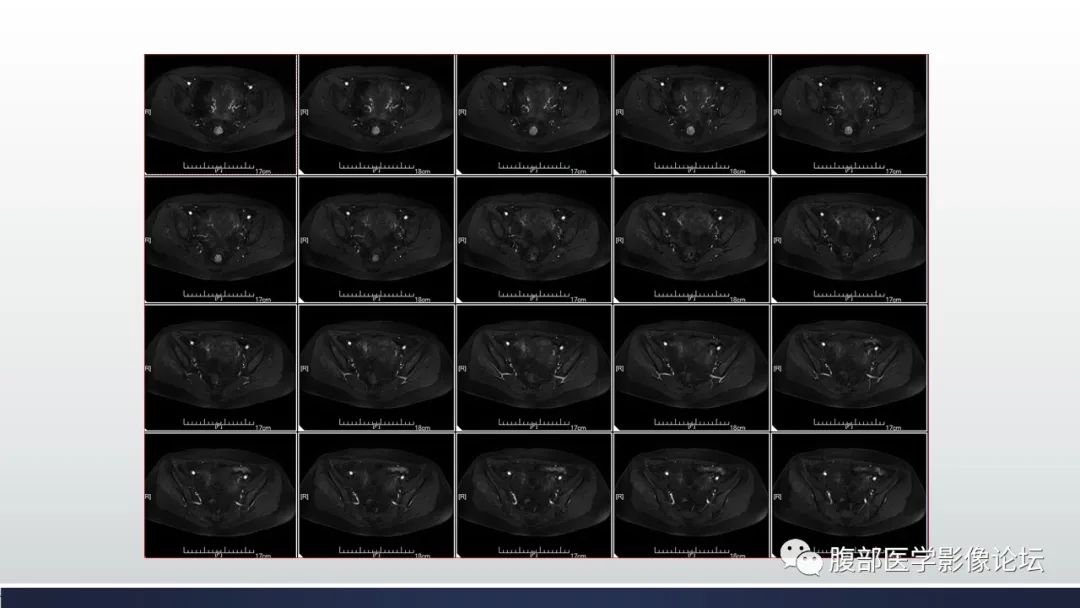
Task: Select the middle MRI slice in bottom row
Action: [534, 495]
